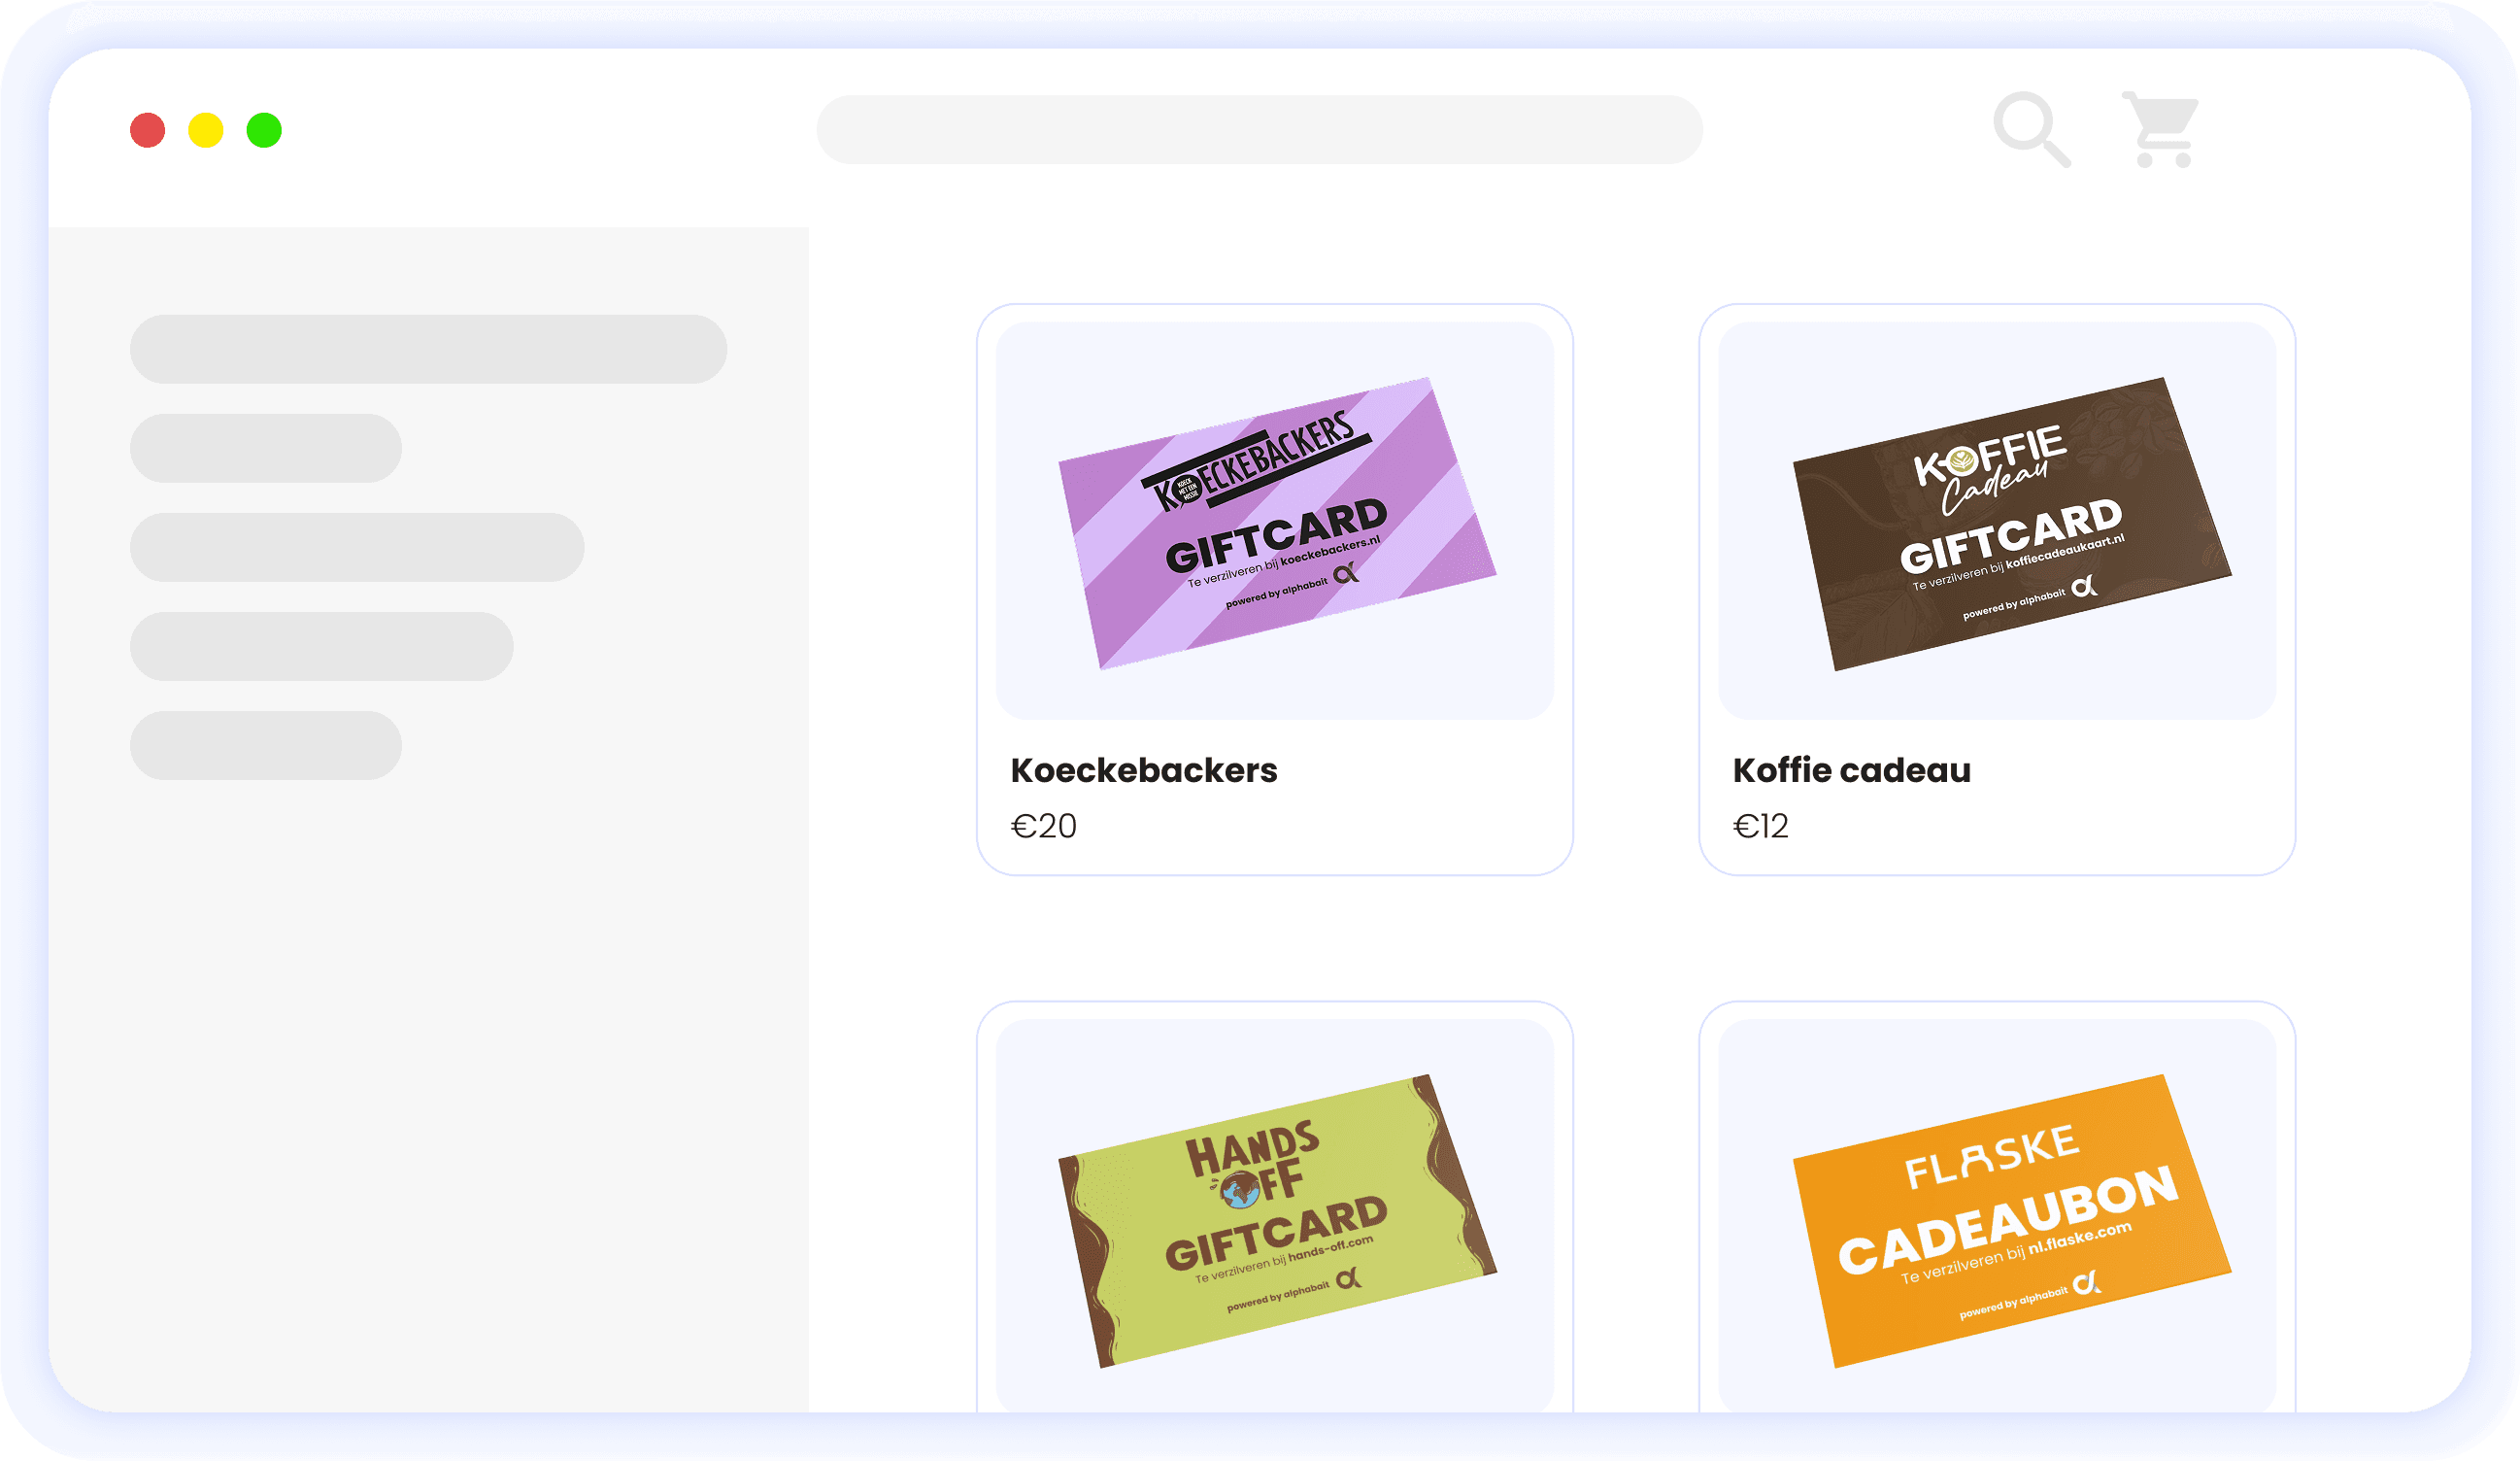
Task: Click the magnifying glass search icon
Action: click(2031, 130)
